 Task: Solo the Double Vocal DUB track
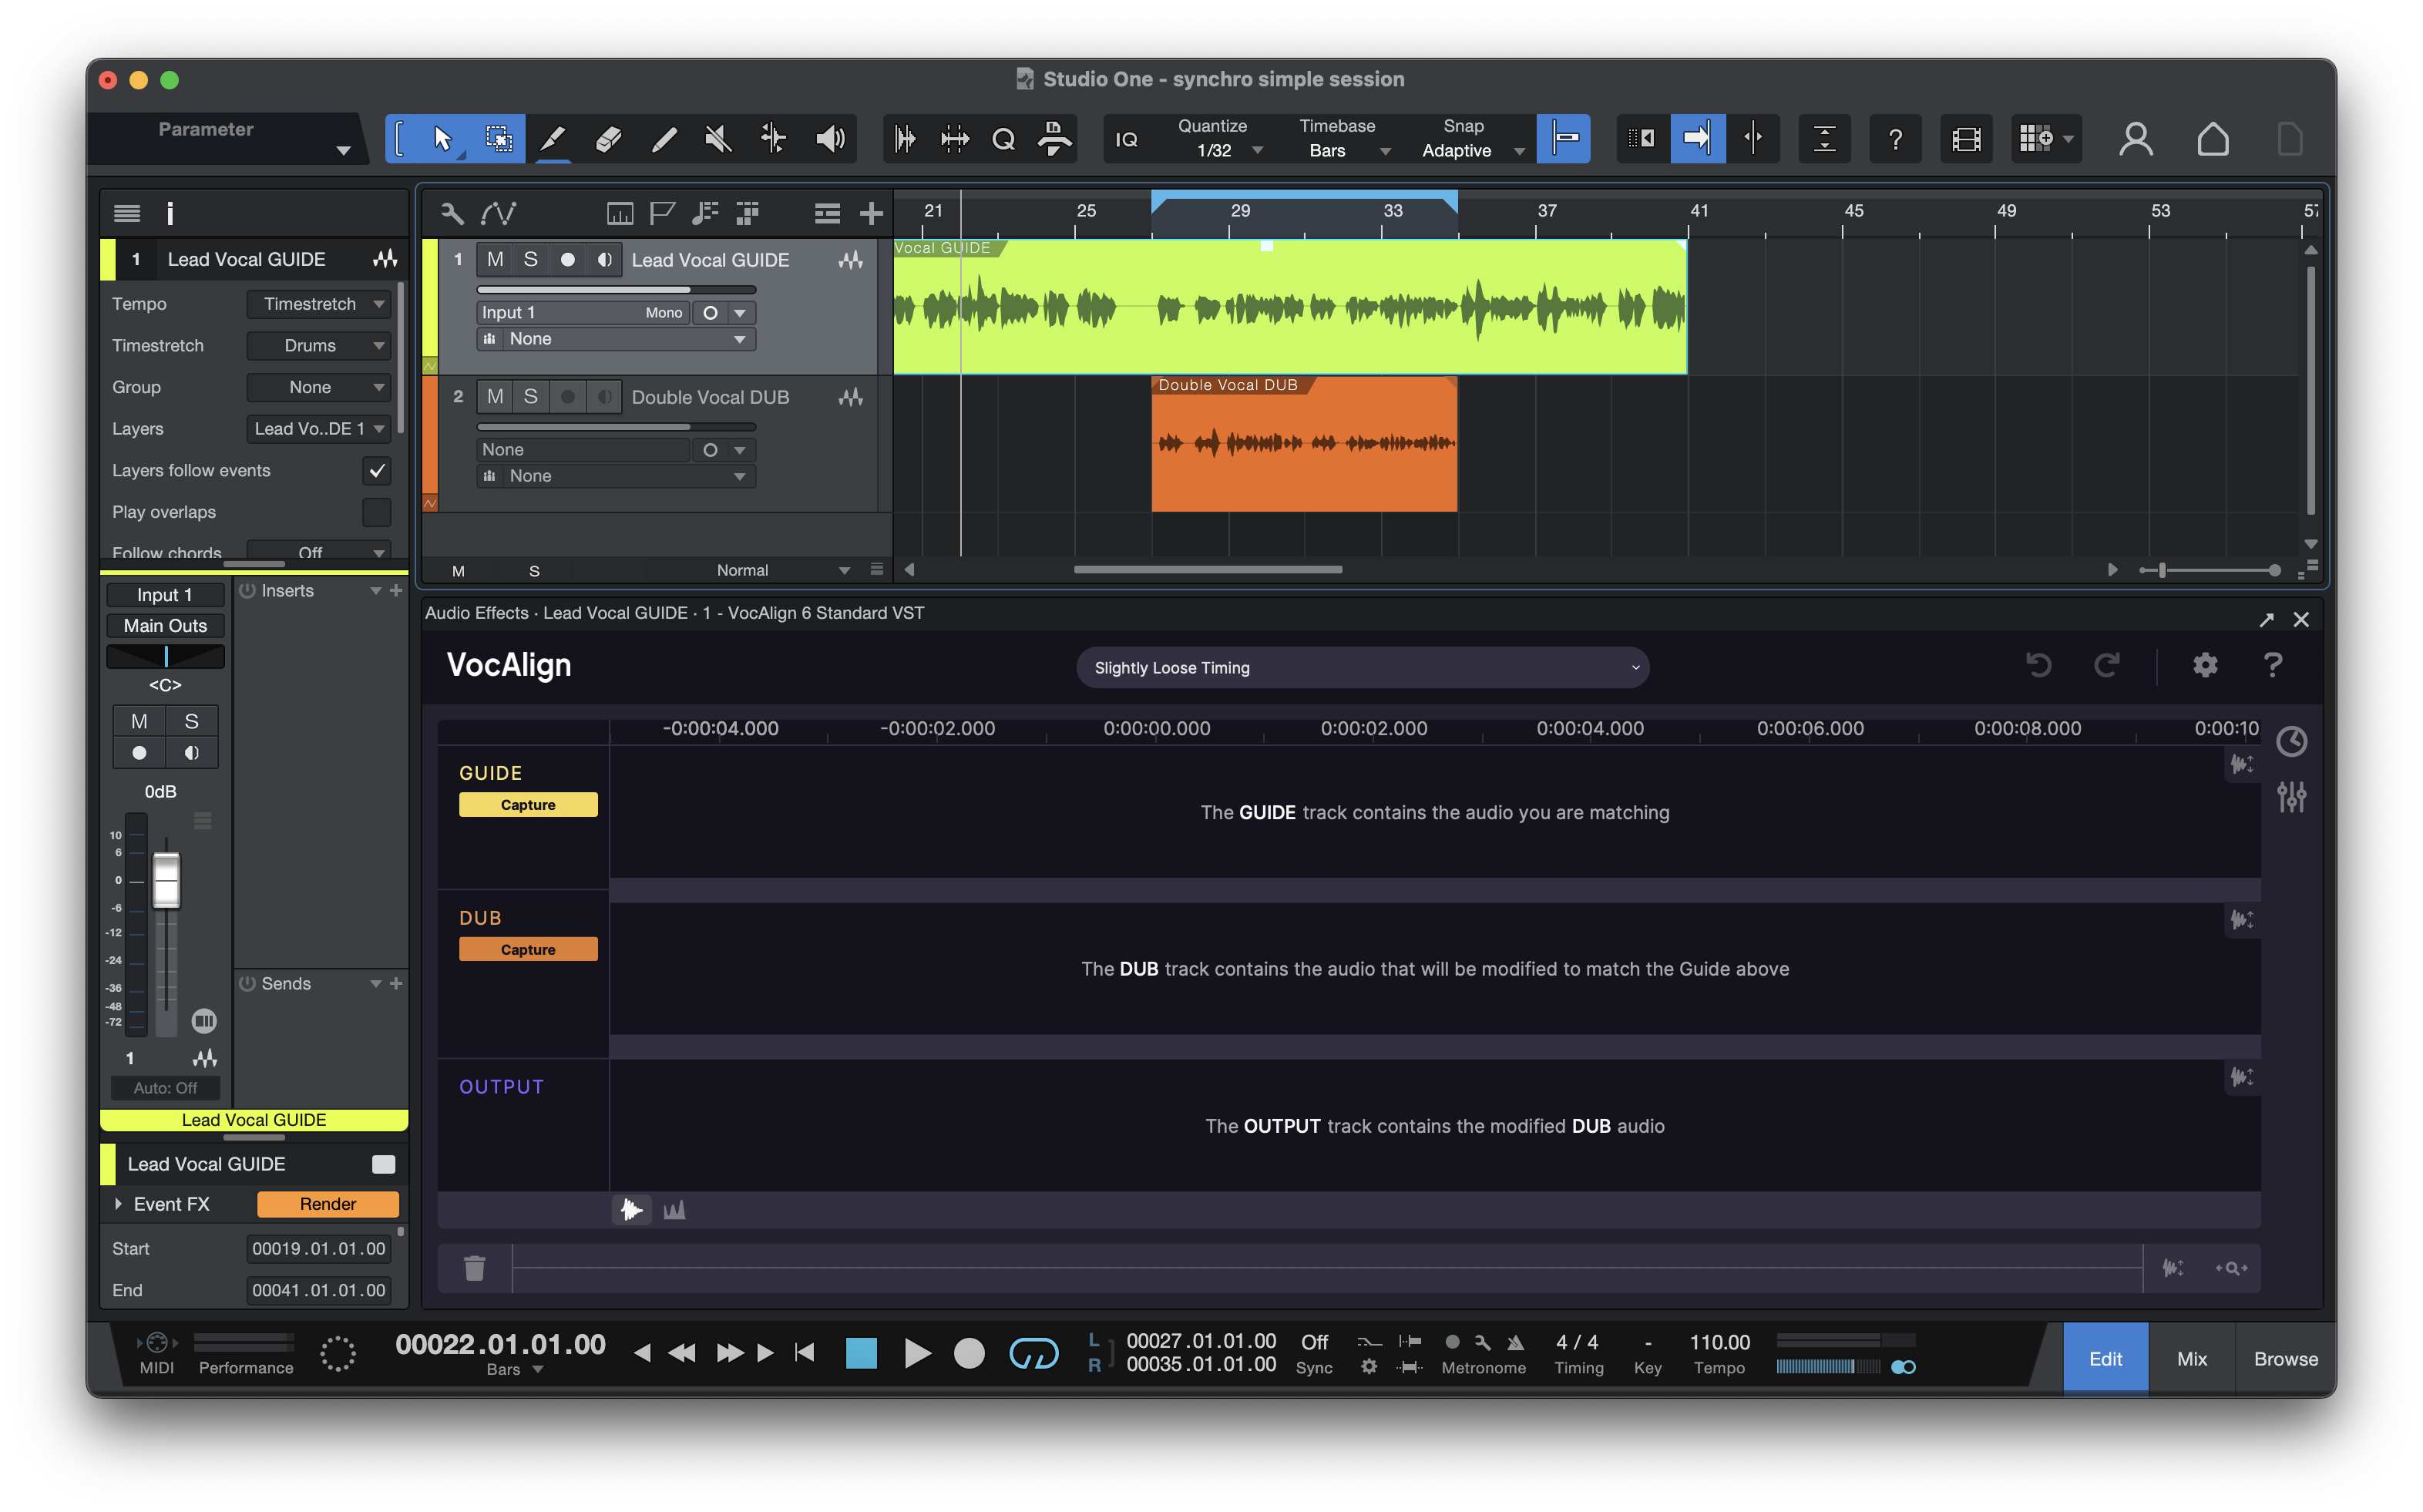tap(531, 396)
